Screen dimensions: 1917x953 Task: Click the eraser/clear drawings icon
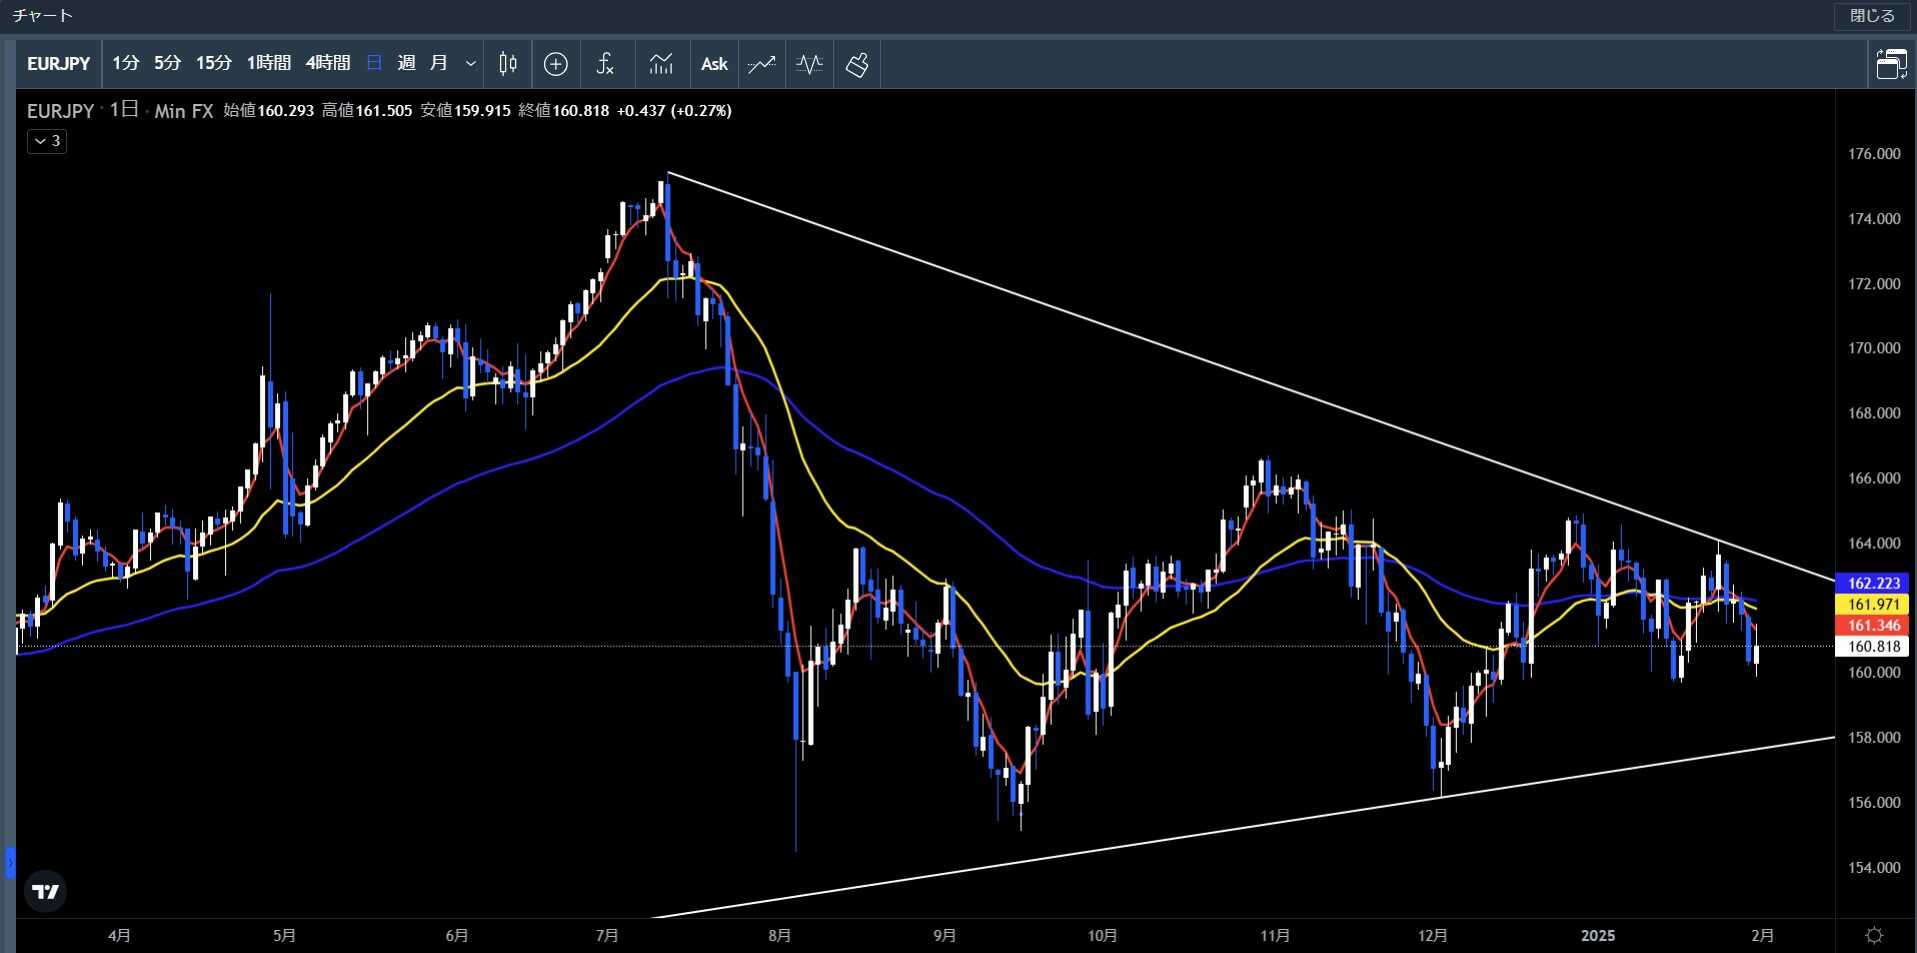coord(857,64)
